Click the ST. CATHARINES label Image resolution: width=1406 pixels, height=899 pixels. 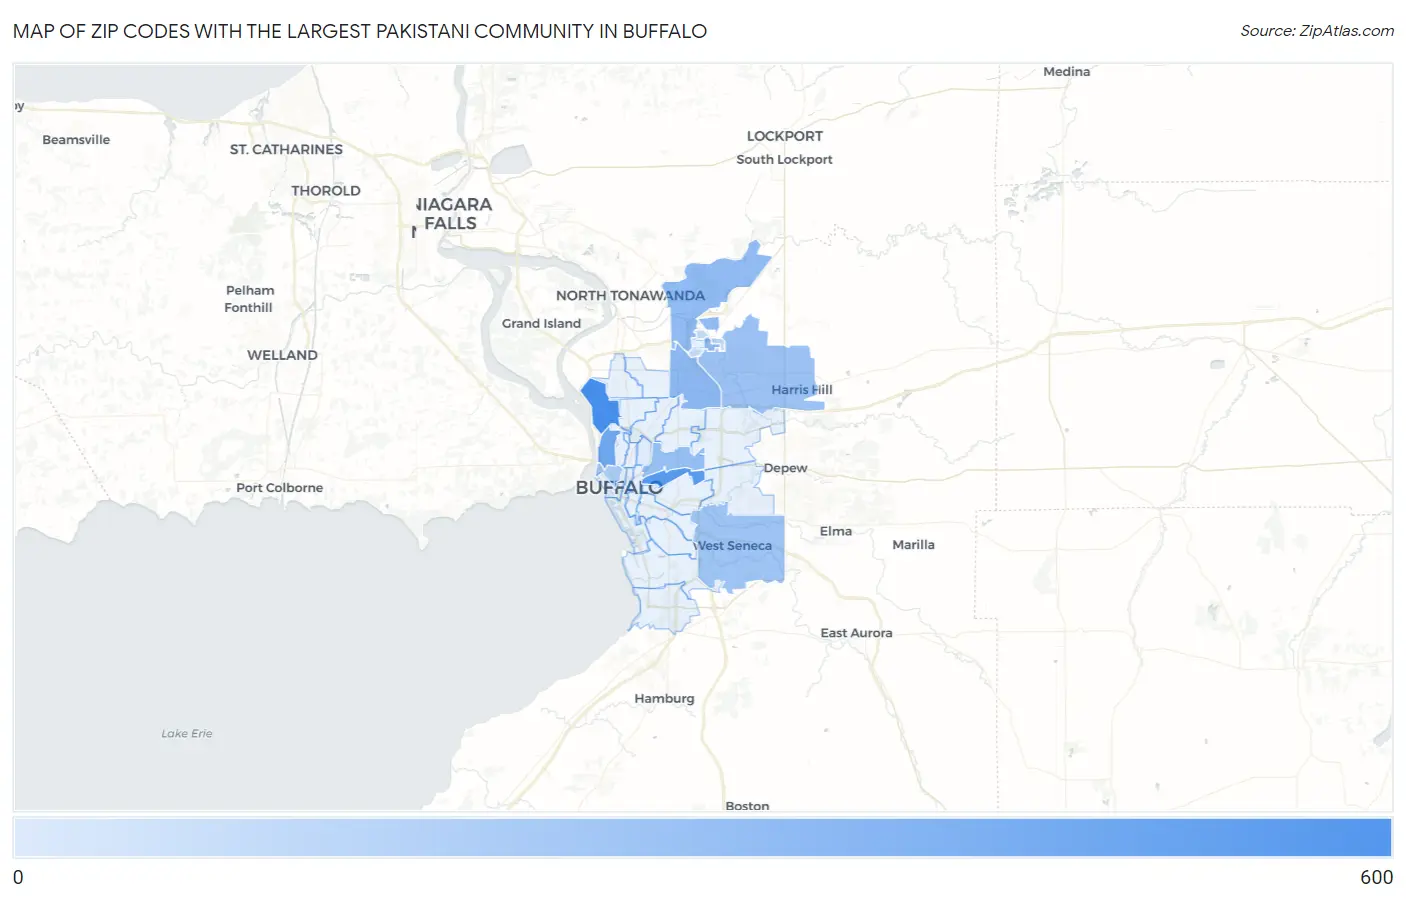point(286,149)
